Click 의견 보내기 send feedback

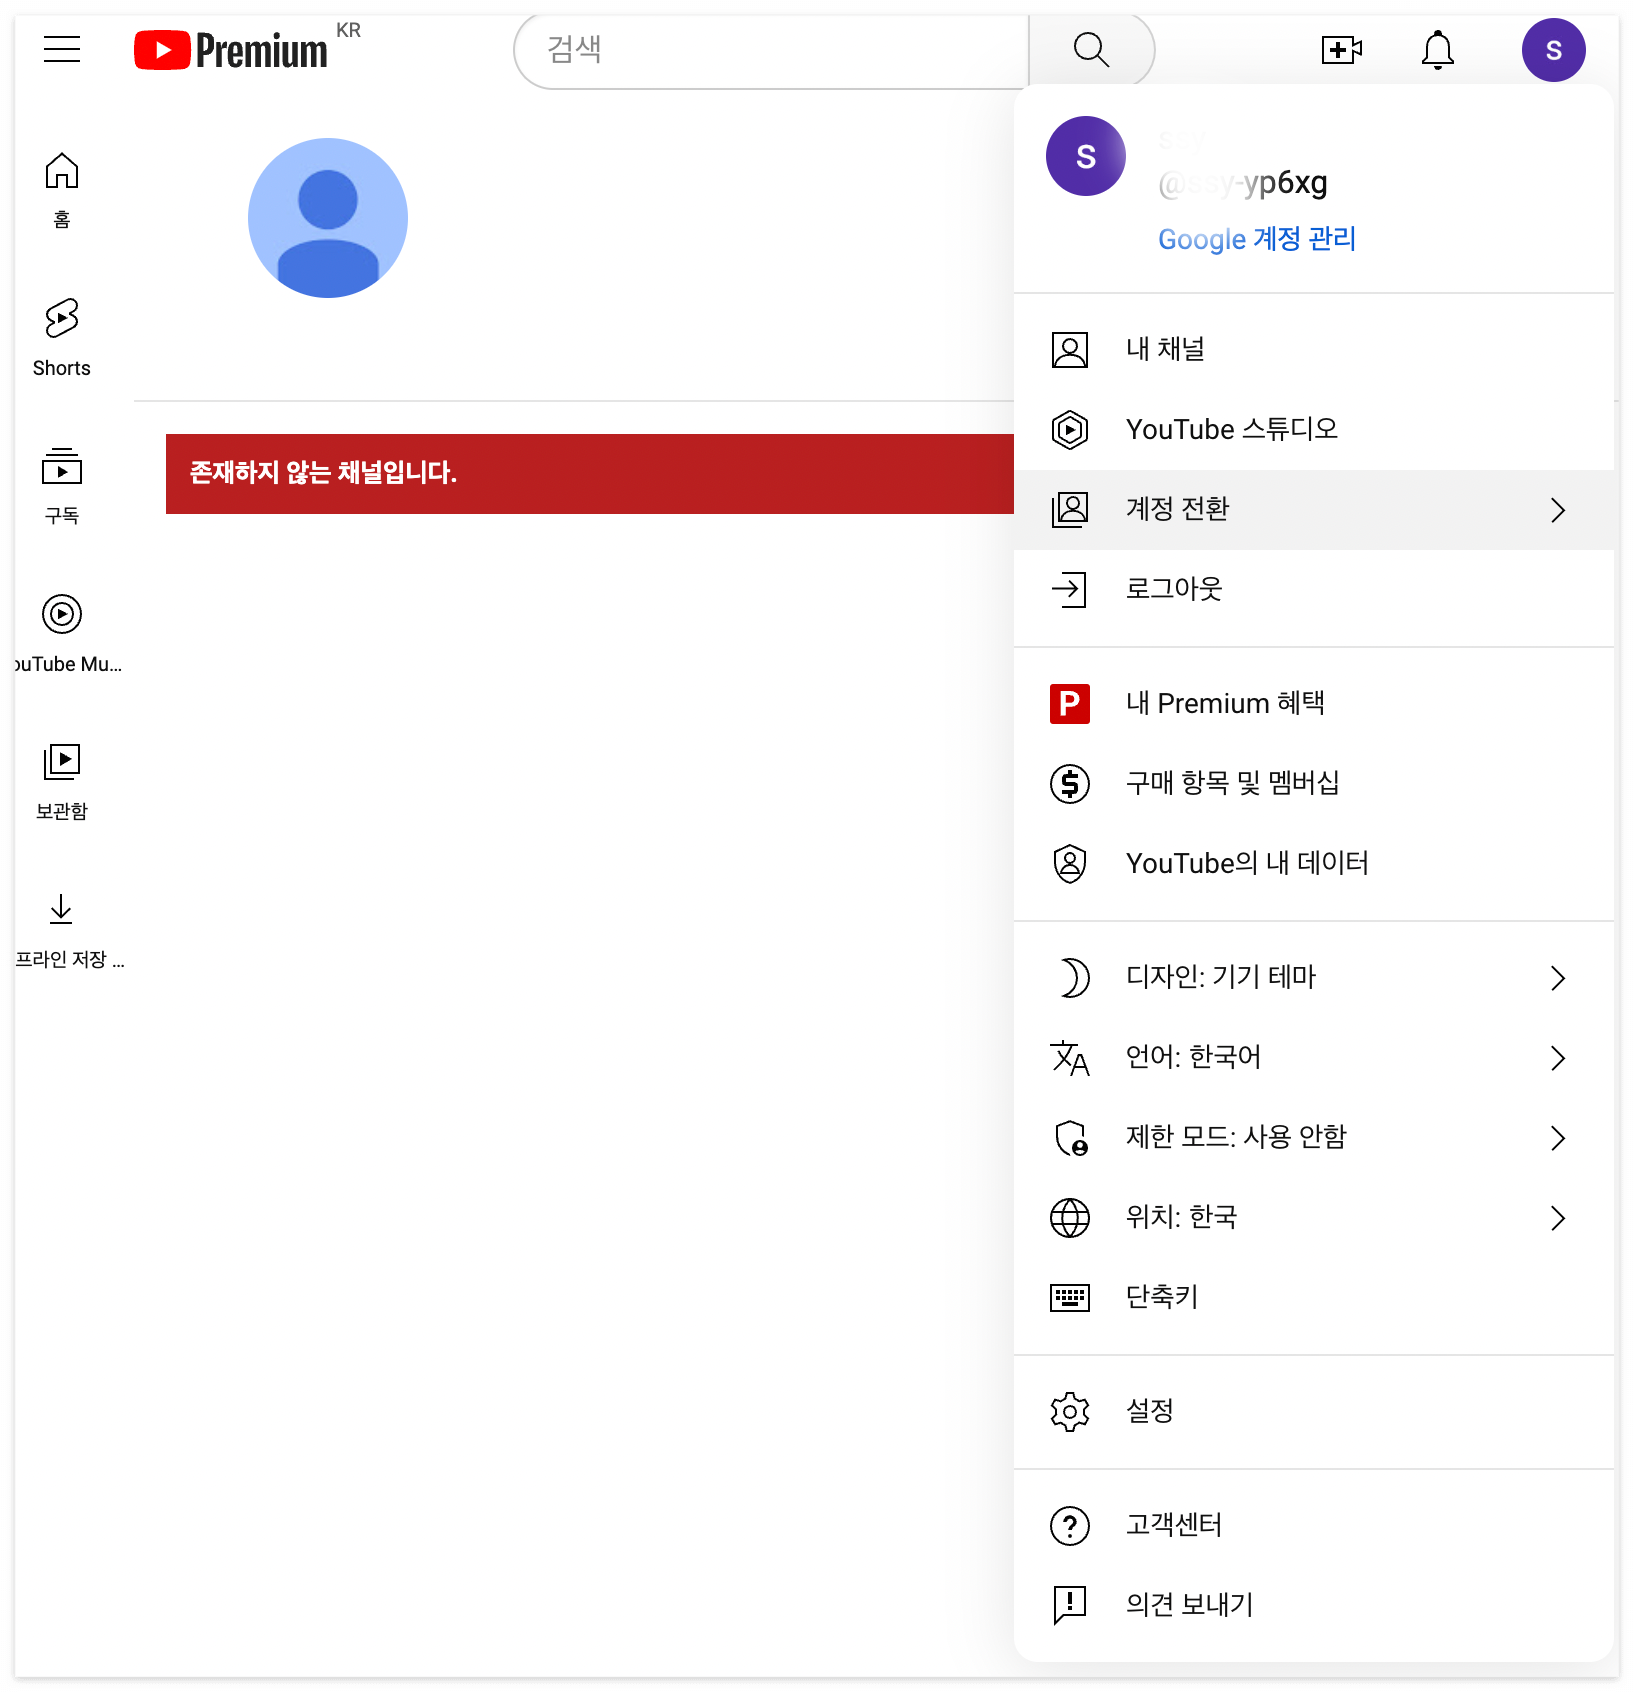tap(1314, 1606)
